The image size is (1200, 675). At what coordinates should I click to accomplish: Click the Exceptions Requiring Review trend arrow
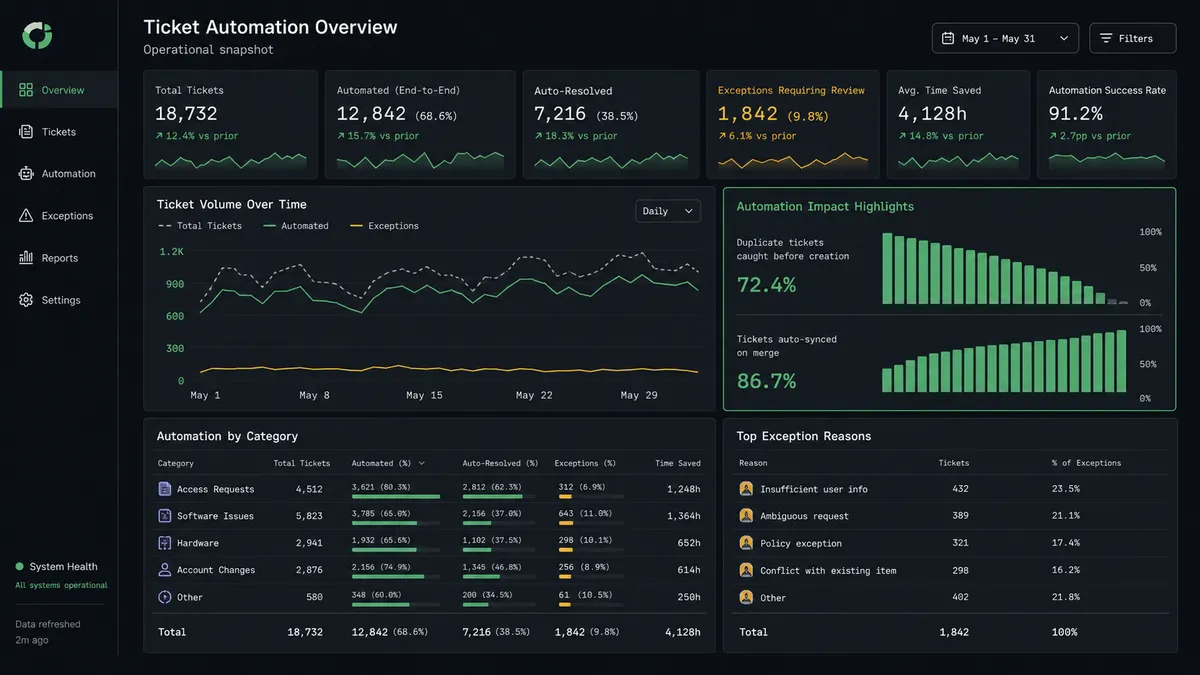[722, 136]
